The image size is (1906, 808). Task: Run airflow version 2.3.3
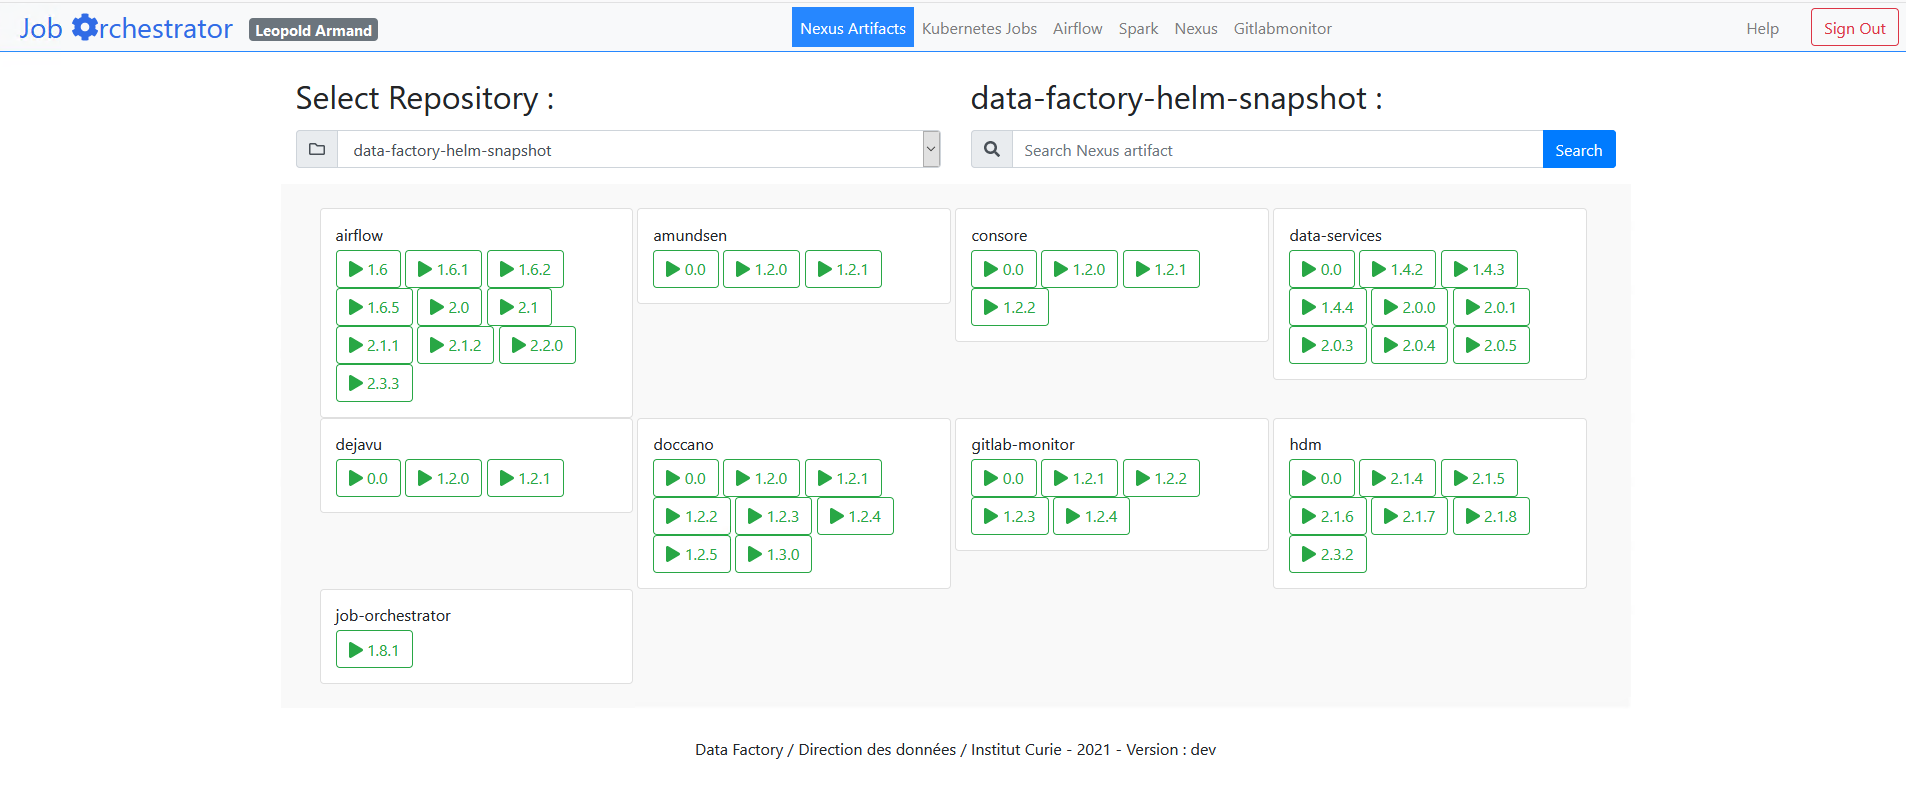[374, 383]
